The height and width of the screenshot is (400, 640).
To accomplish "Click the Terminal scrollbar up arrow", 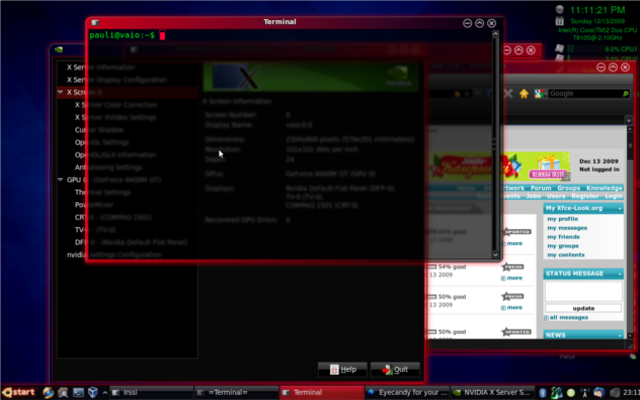I will pos(496,34).
